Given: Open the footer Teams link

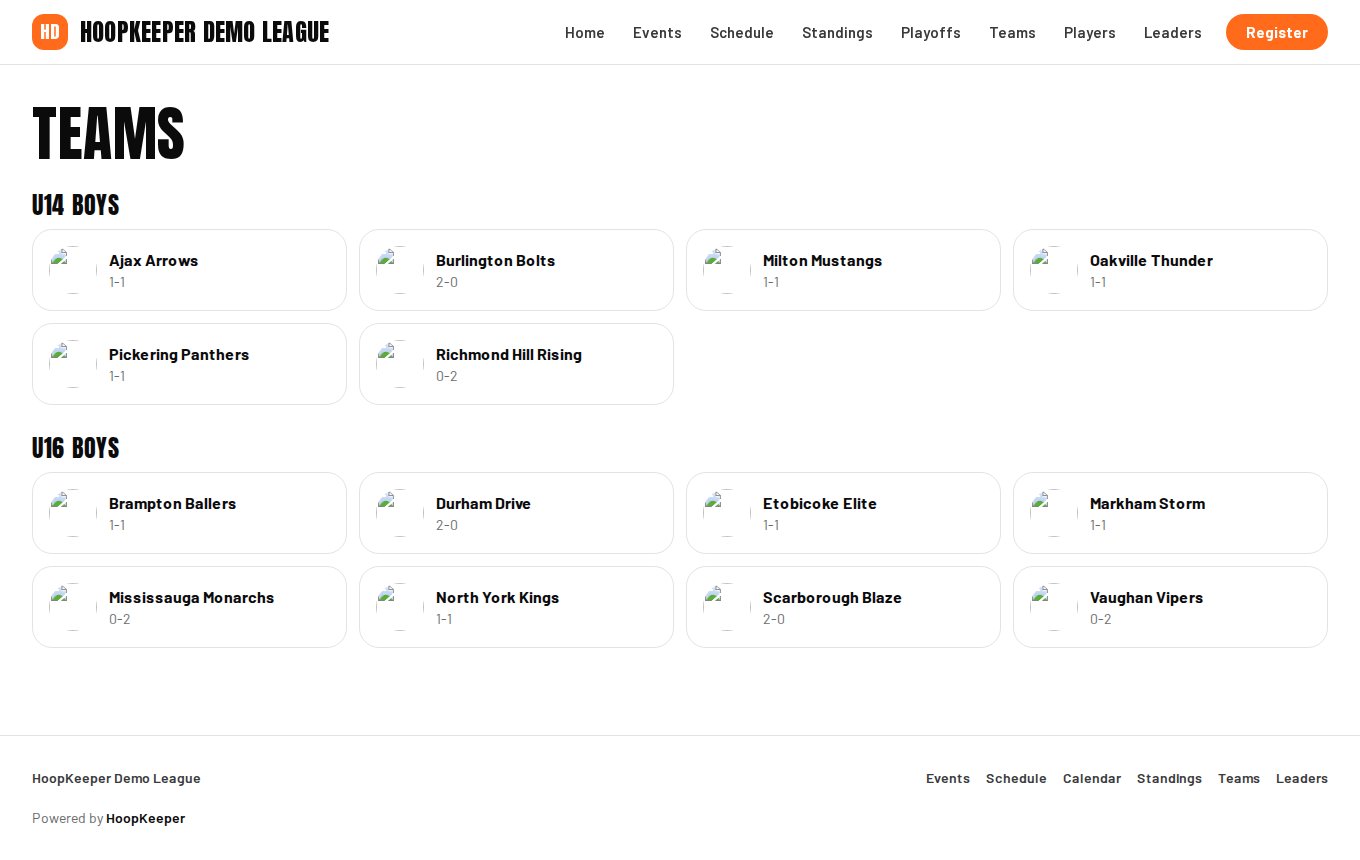Looking at the screenshot, I should coord(1239,778).
